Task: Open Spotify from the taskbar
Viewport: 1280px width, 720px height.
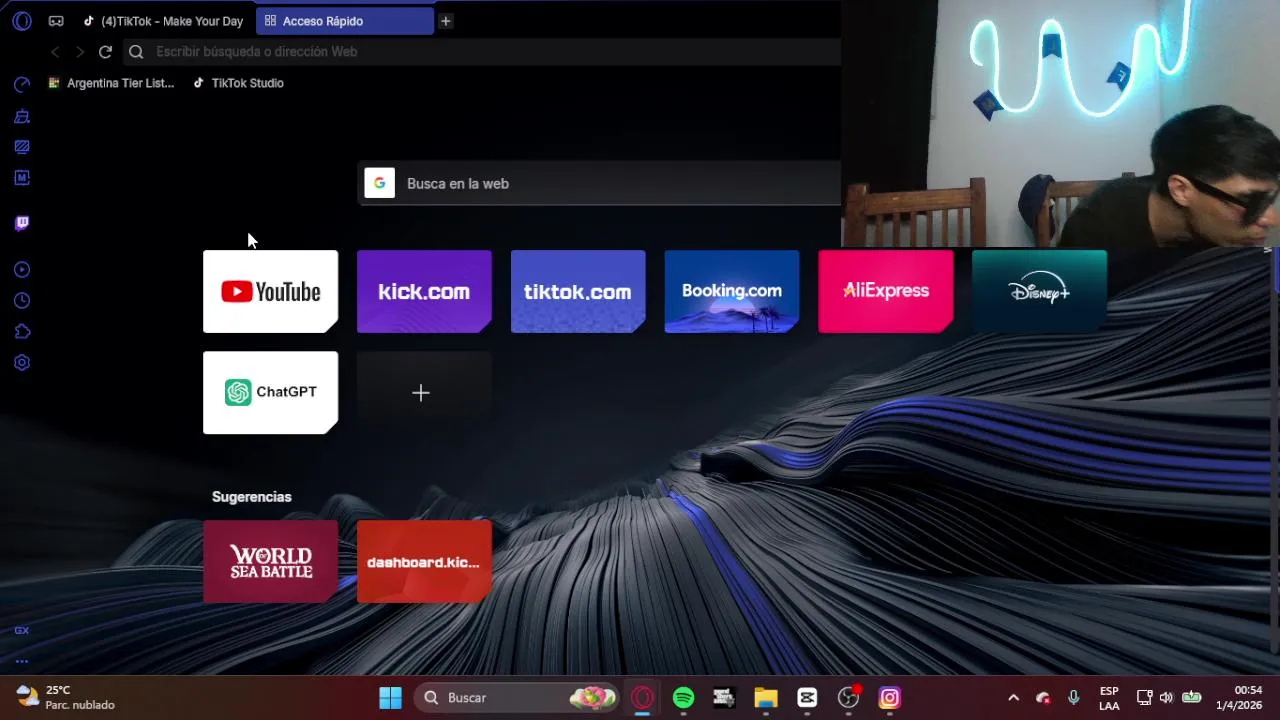Action: 684,698
